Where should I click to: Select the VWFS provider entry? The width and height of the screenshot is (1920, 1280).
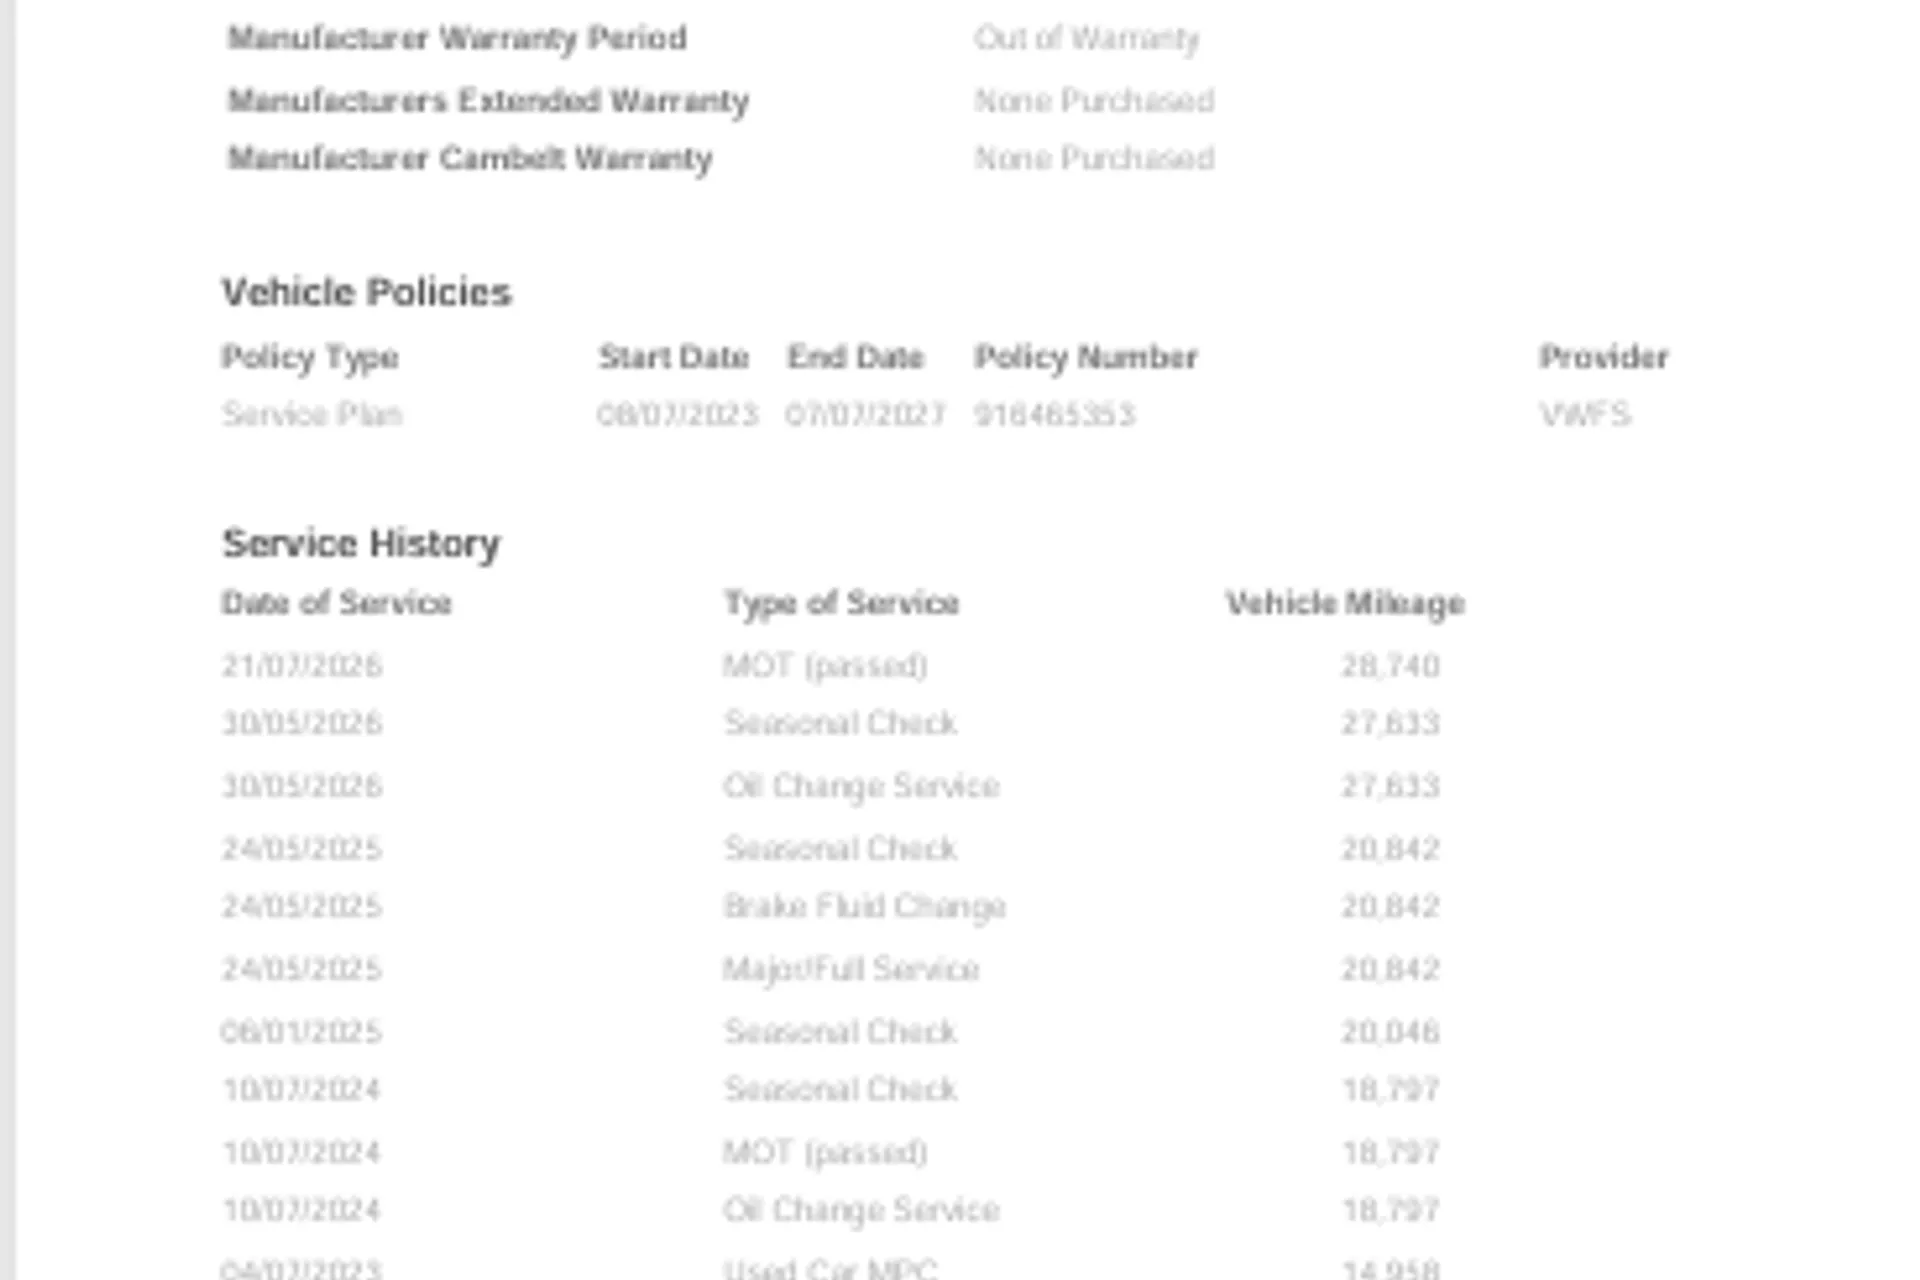click(1586, 414)
